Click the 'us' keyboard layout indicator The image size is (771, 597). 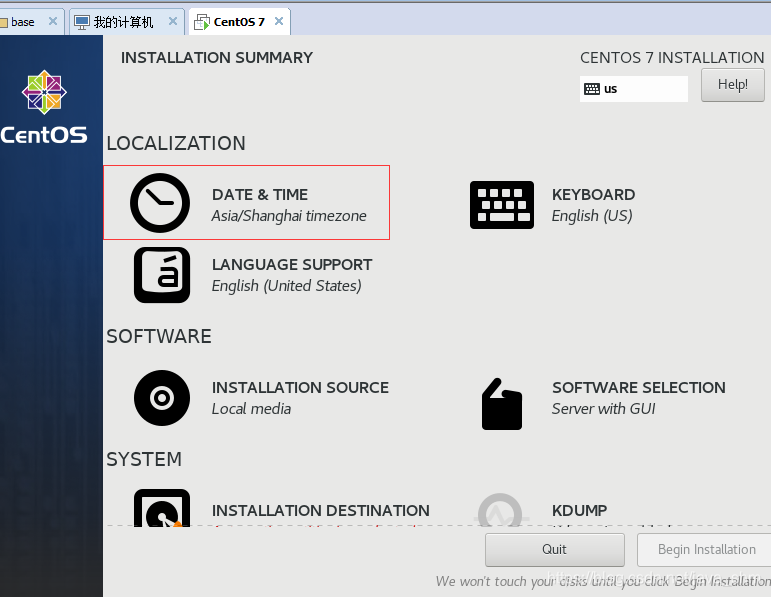(633, 89)
